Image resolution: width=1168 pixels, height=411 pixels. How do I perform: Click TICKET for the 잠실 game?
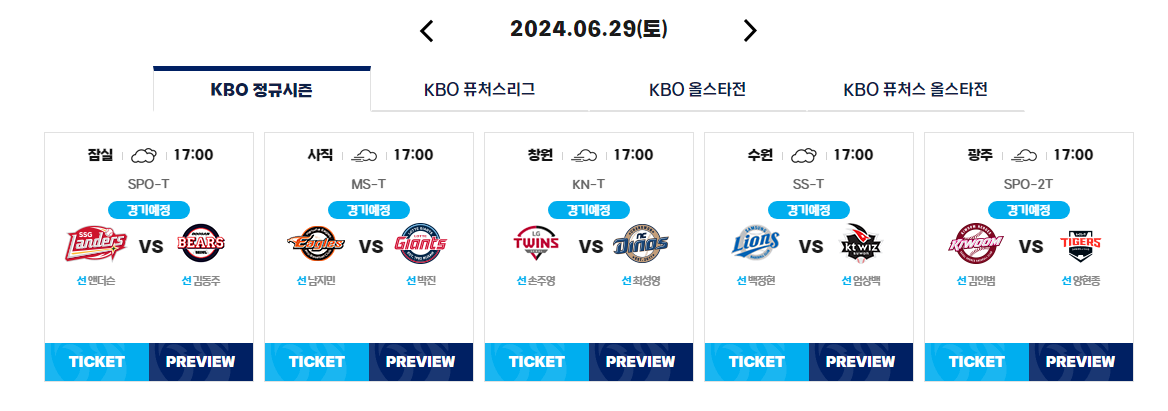[x=97, y=362]
